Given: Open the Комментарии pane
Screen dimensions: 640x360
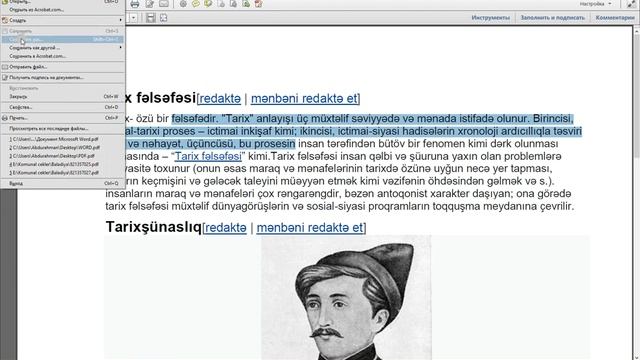Looking at the screenshot, I should coord(616,18).
